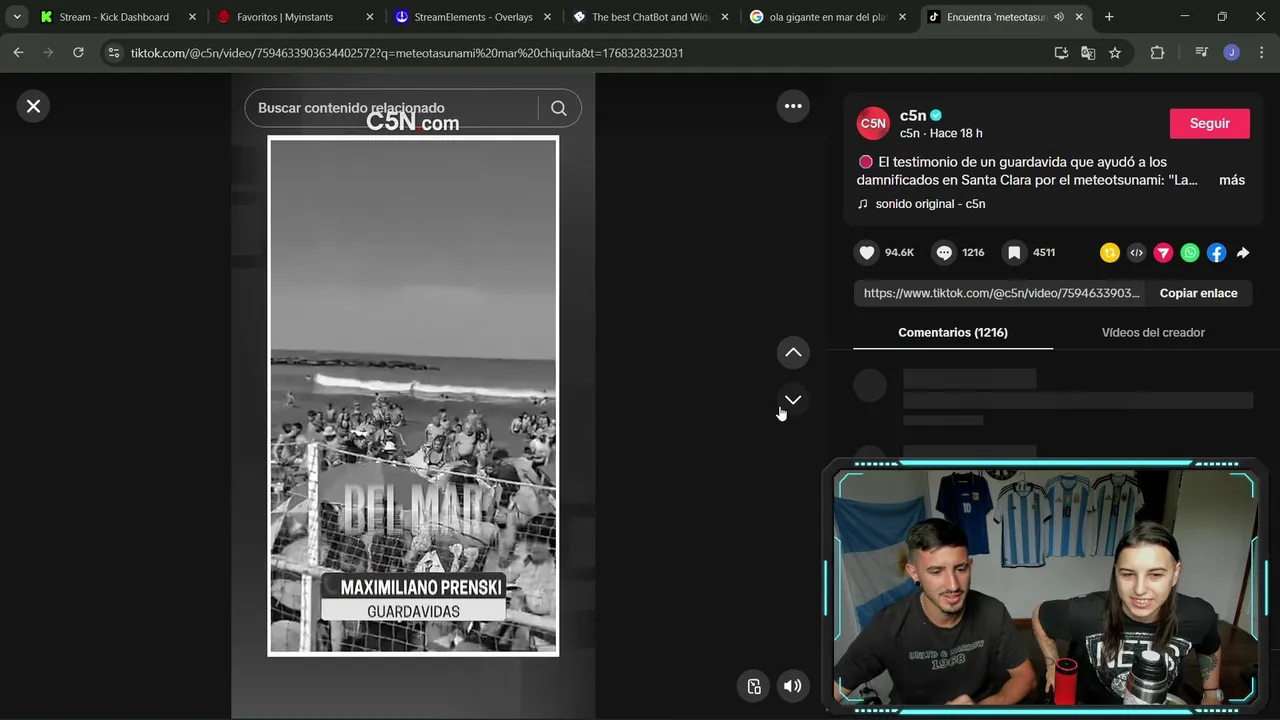The image size is (1280, 720).
Task: Switch to 'ola gigante en mar' Google tab
Action: pos(827,17)
